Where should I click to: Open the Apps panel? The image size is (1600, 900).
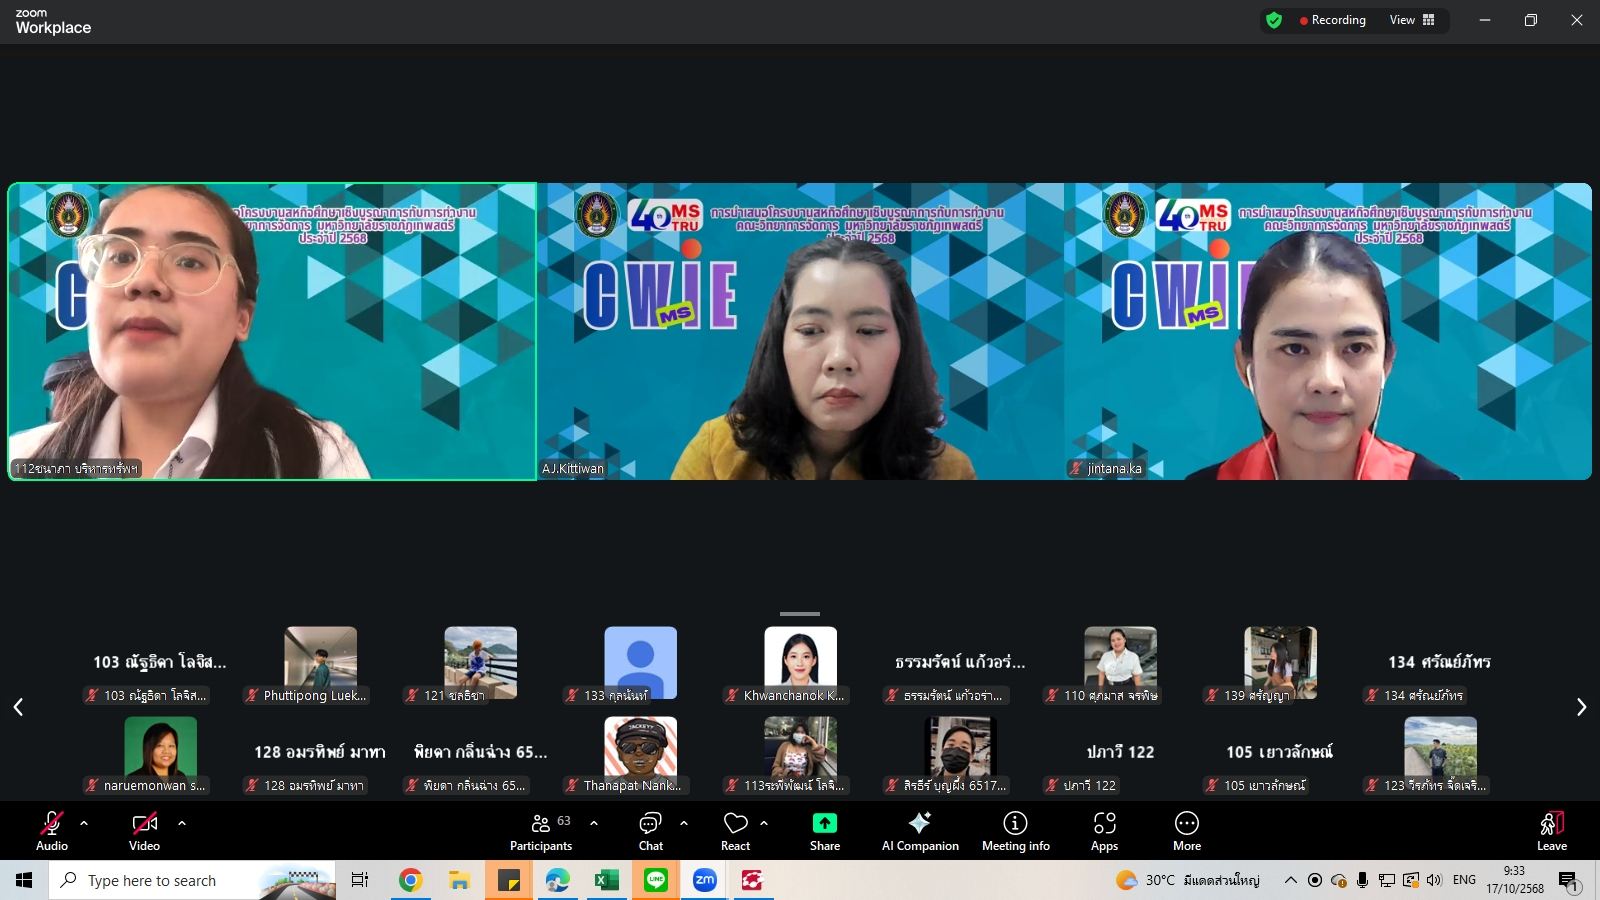click(1104, 830)
